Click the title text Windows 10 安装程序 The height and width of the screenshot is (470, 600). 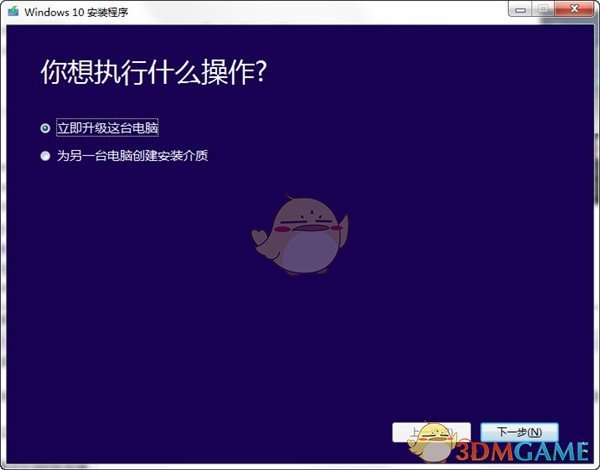[x=76, y=12]
